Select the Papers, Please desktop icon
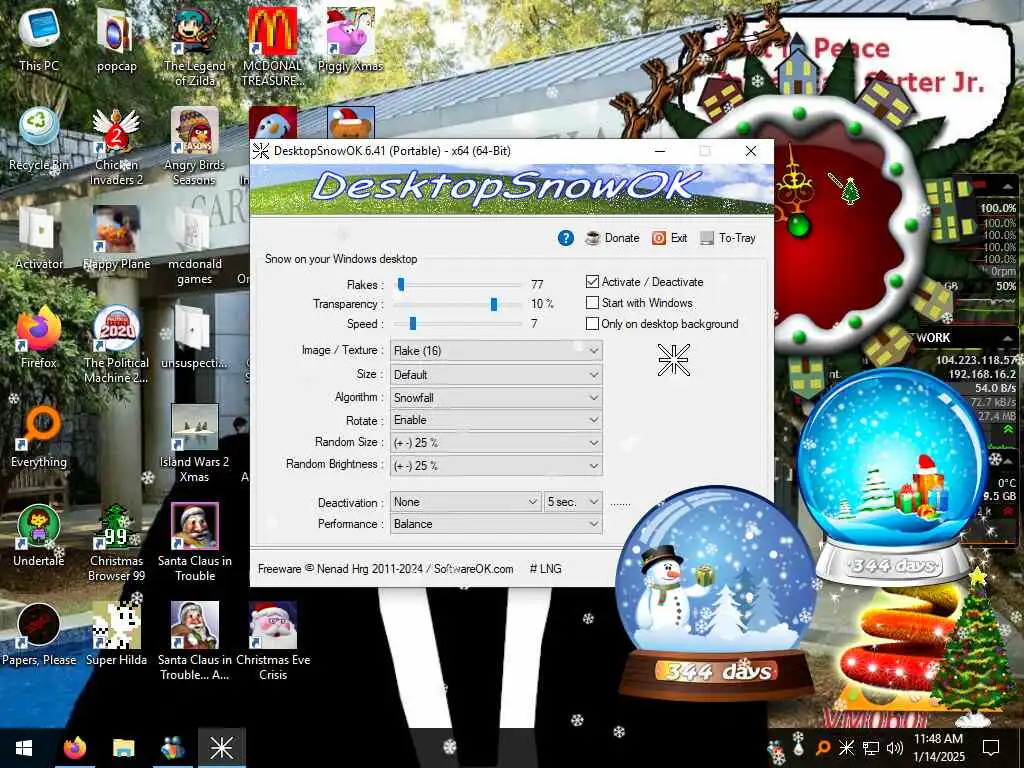 coord(39,635)
